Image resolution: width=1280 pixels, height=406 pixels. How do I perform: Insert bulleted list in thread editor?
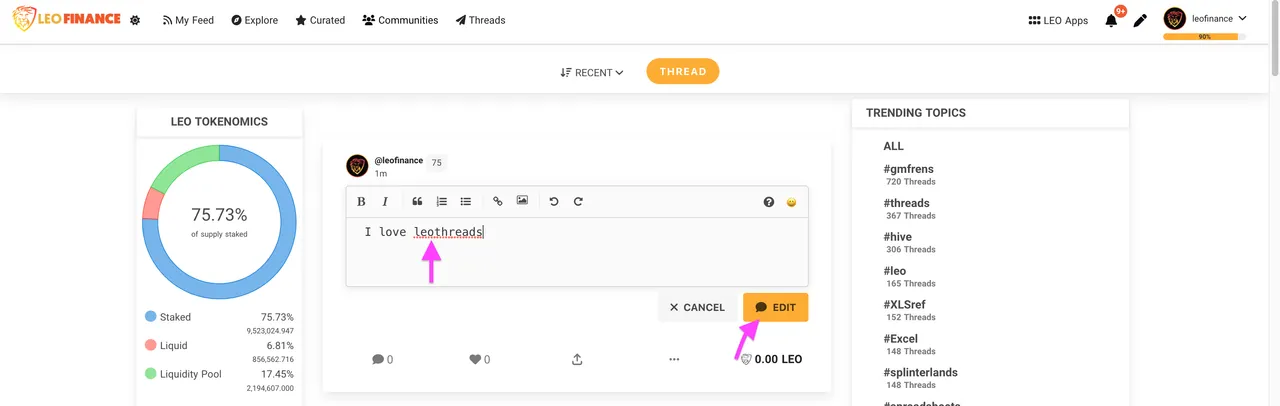click(x=465, y=201)
